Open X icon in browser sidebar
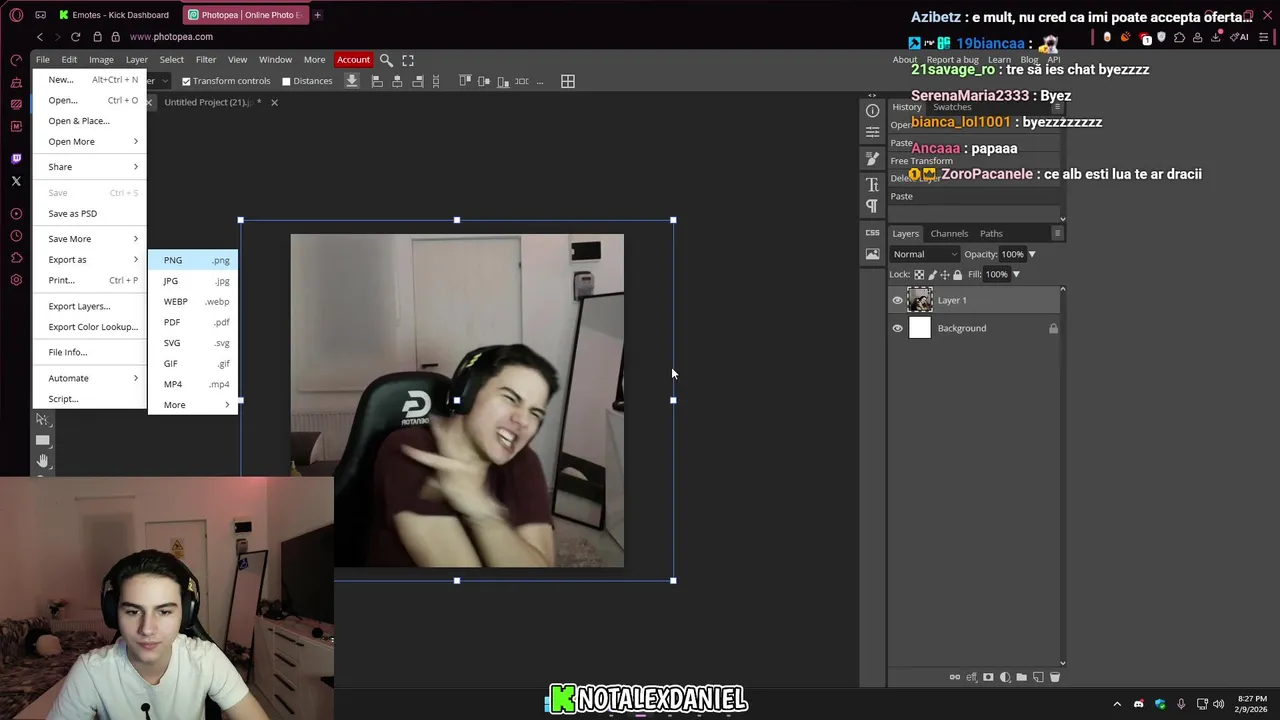Screen dimensions: 1280x720 click(16, 181)
